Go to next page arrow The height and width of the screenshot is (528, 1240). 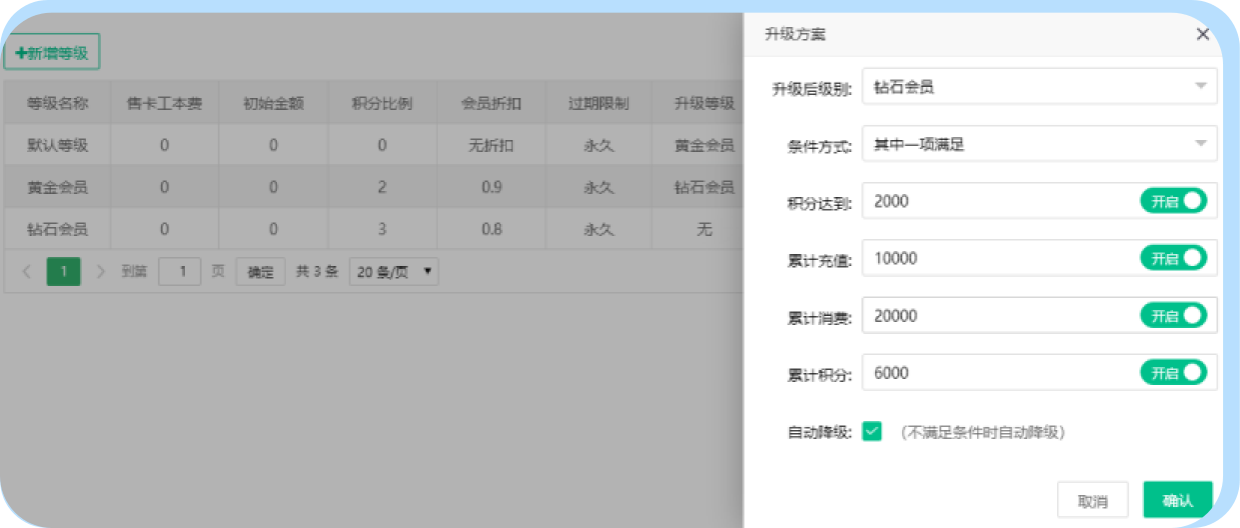[x=100, y=271]
